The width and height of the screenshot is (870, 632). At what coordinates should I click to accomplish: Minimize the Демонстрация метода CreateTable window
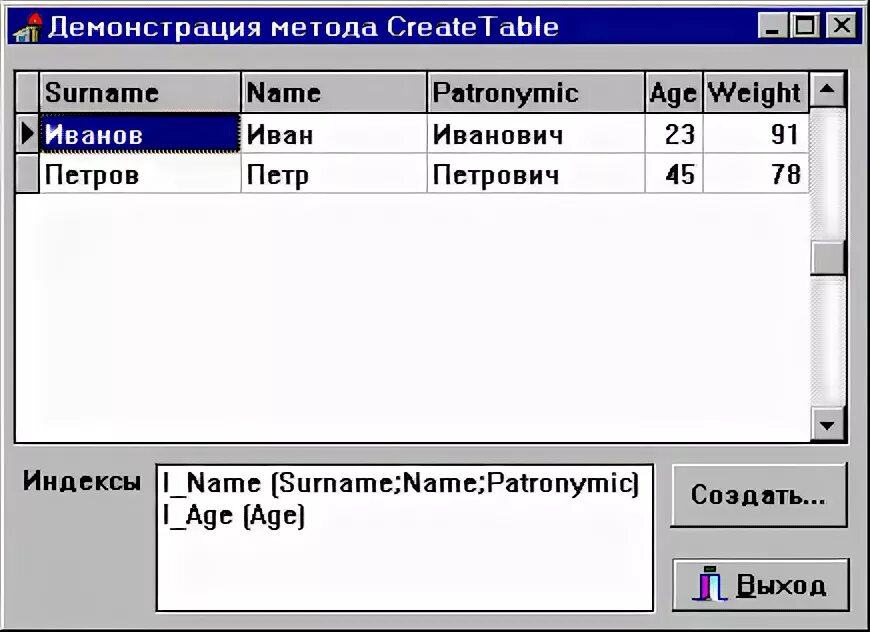click(x=772, y=26)
